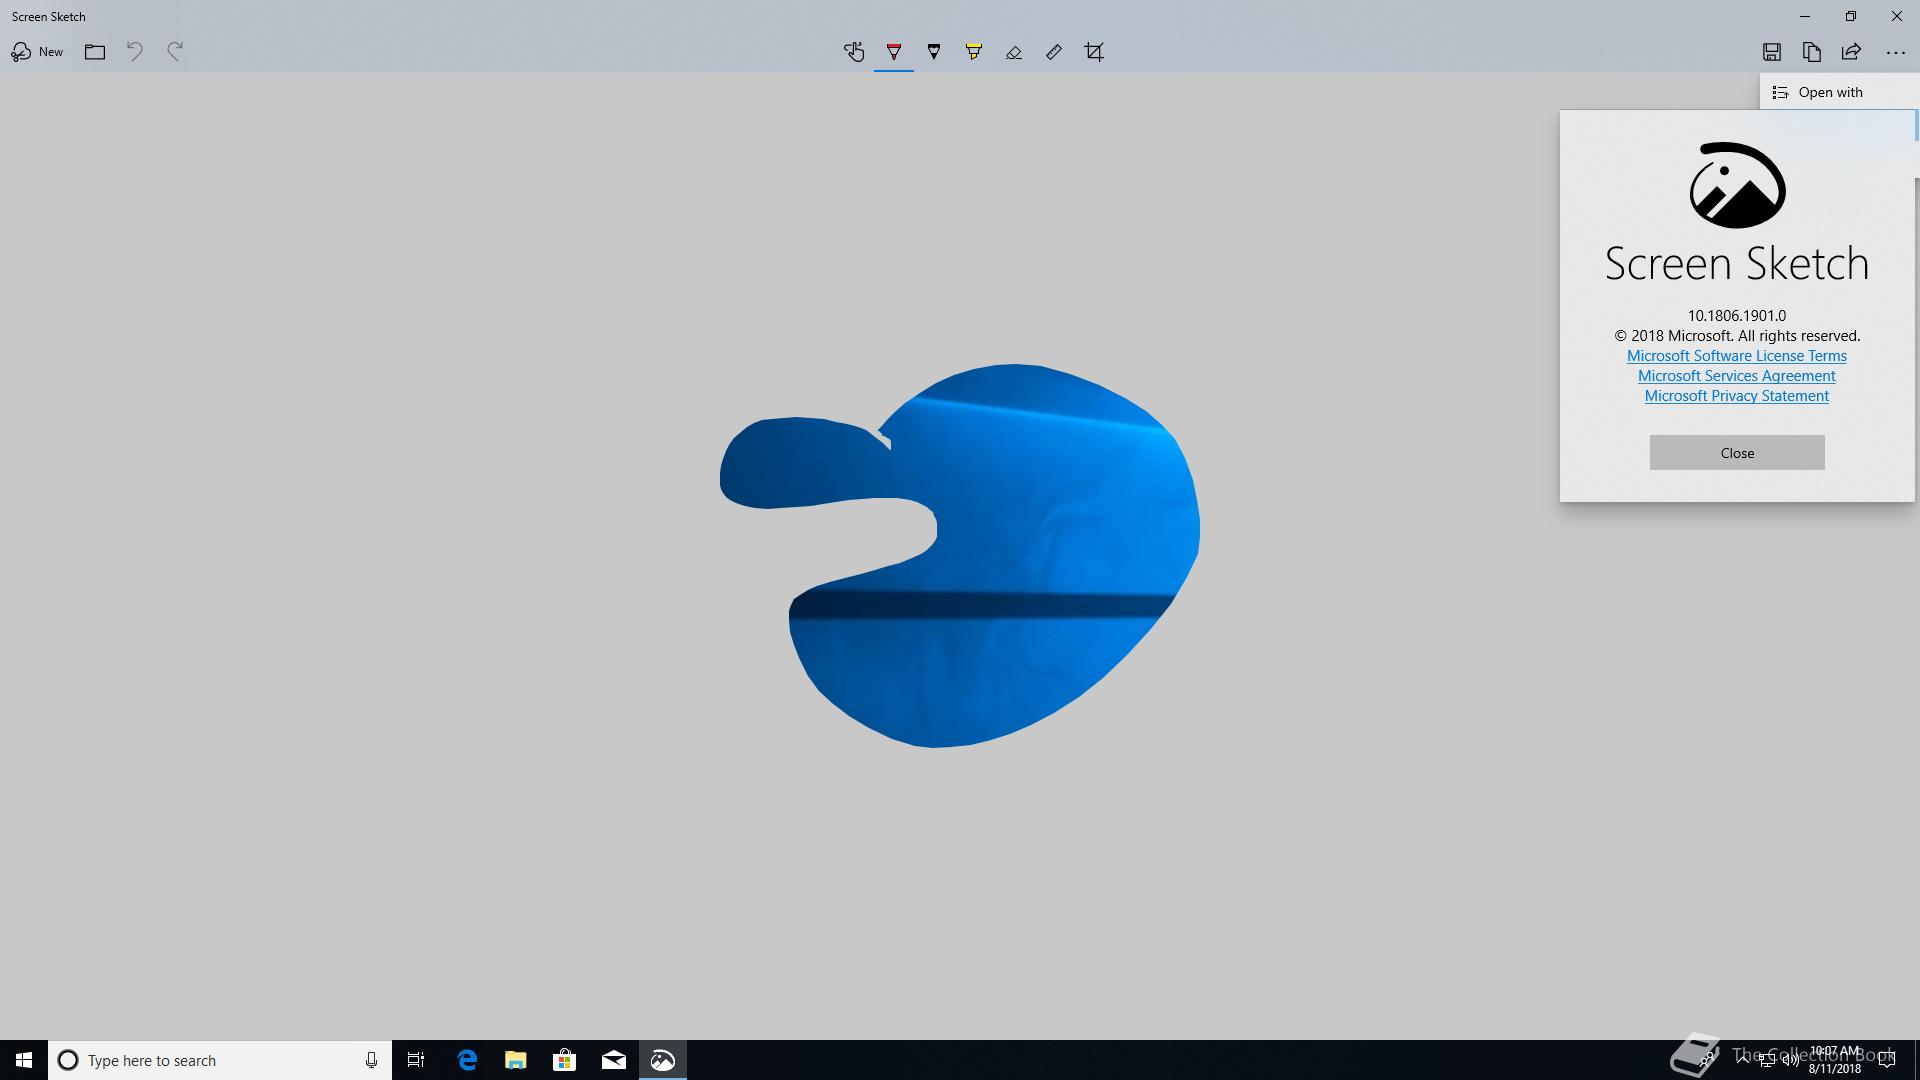Viewport: 1920px width, 1080px height.
Task: Open Microsoft Store from the taskbar
Action: coord(565,1060)
